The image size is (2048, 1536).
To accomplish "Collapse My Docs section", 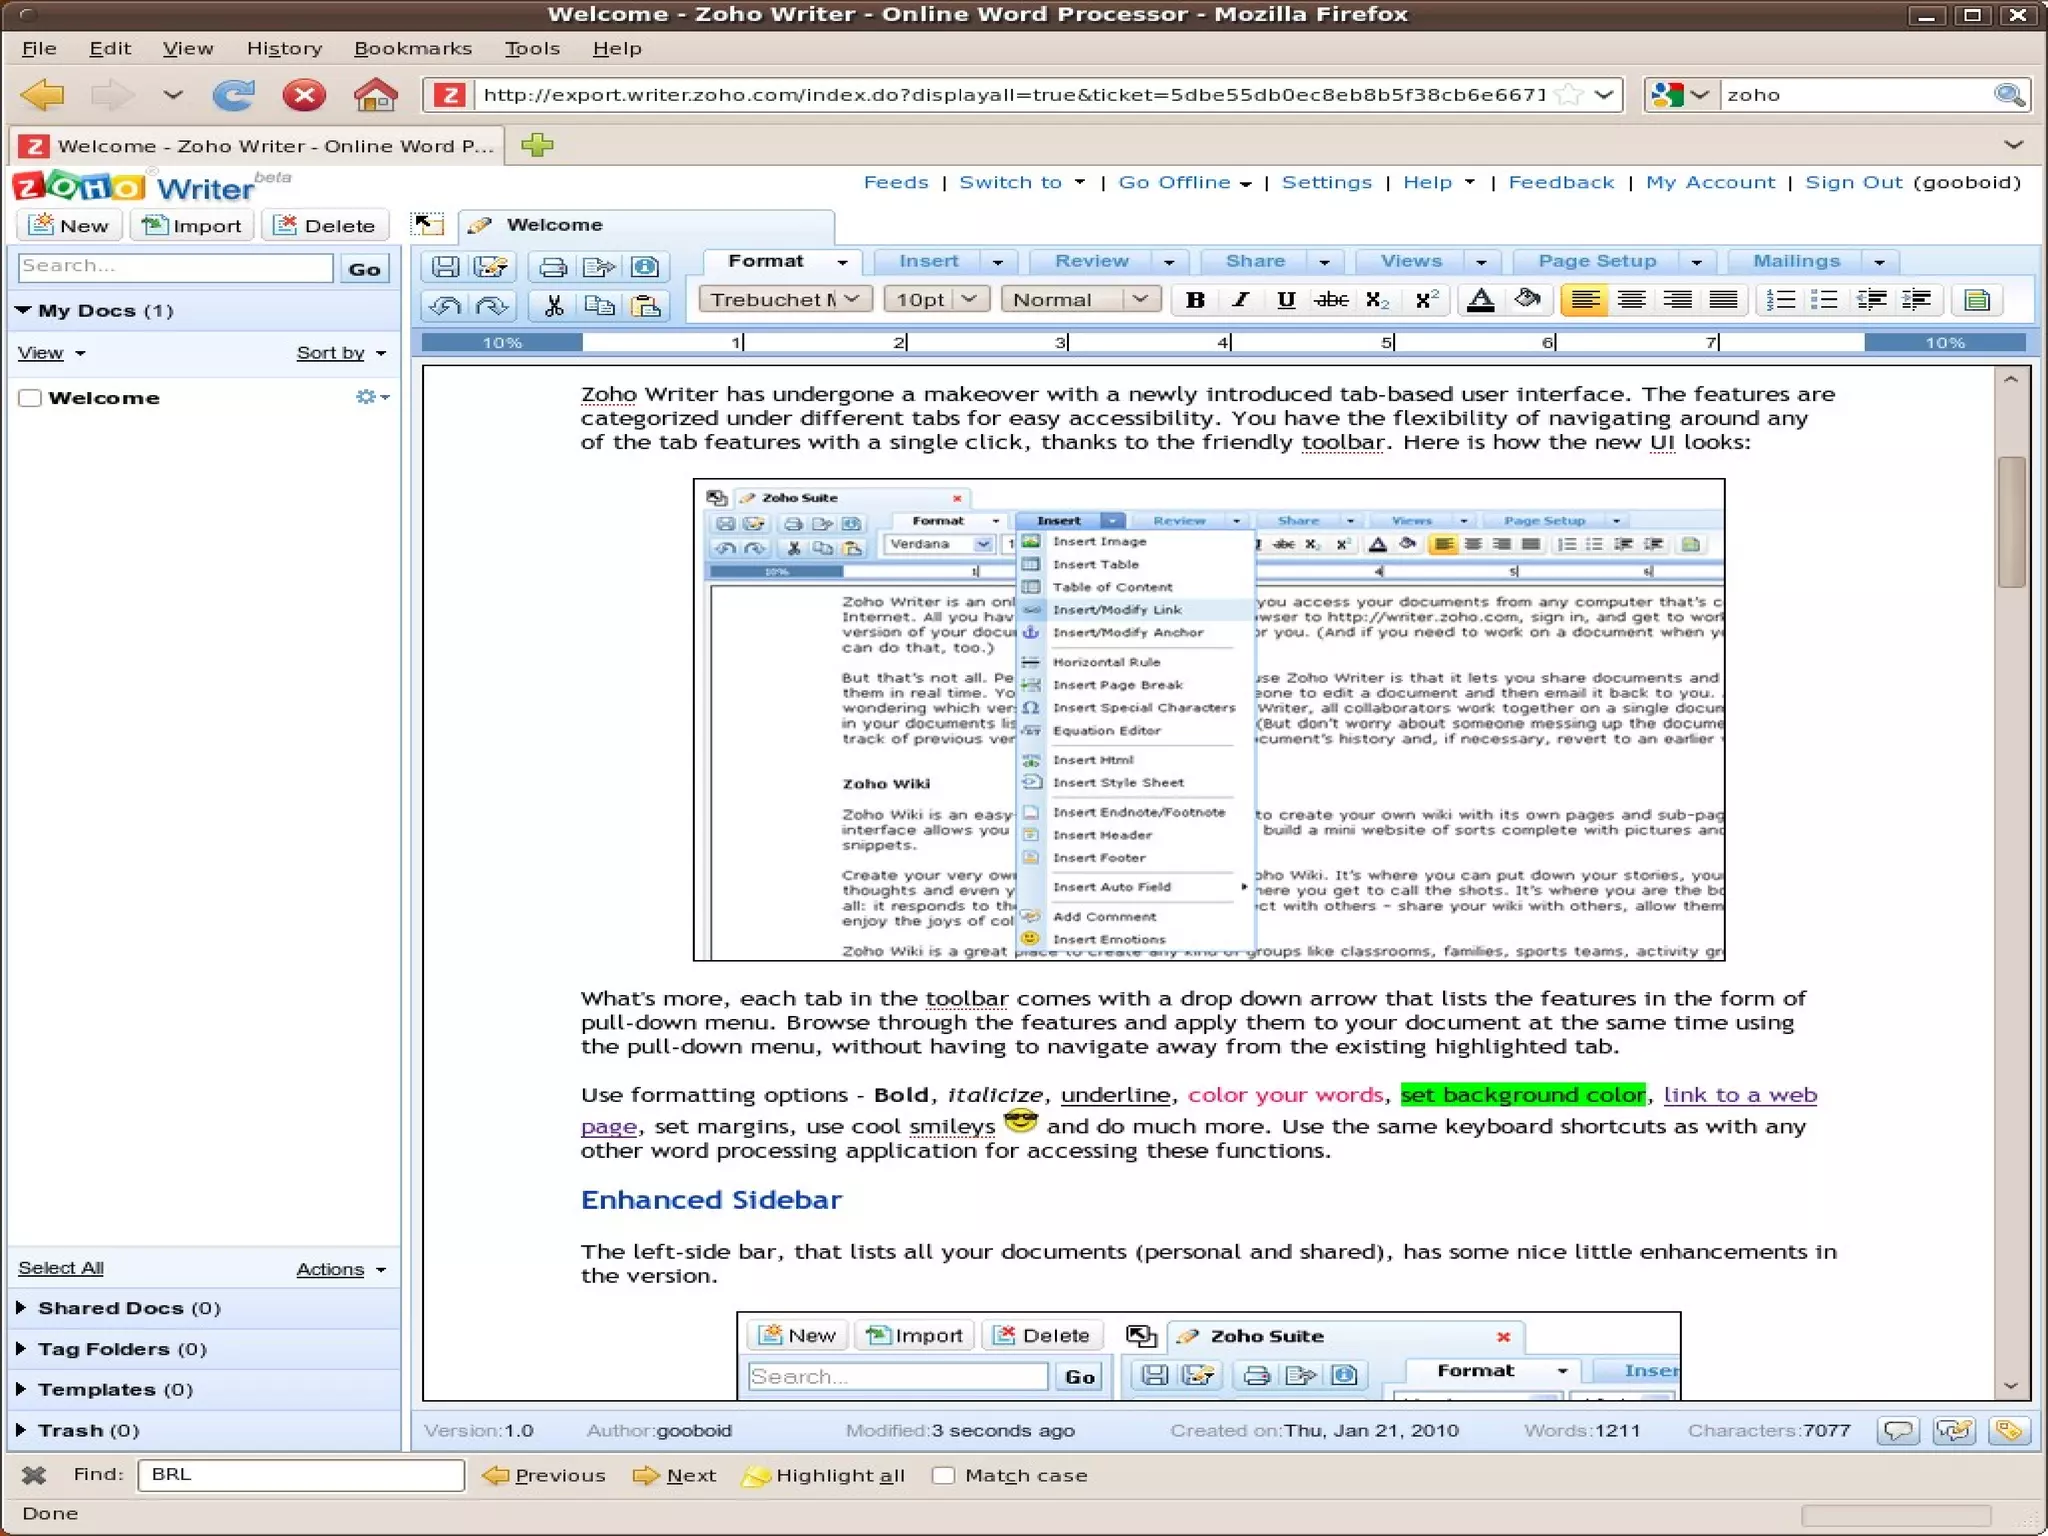I will [23, 310].
